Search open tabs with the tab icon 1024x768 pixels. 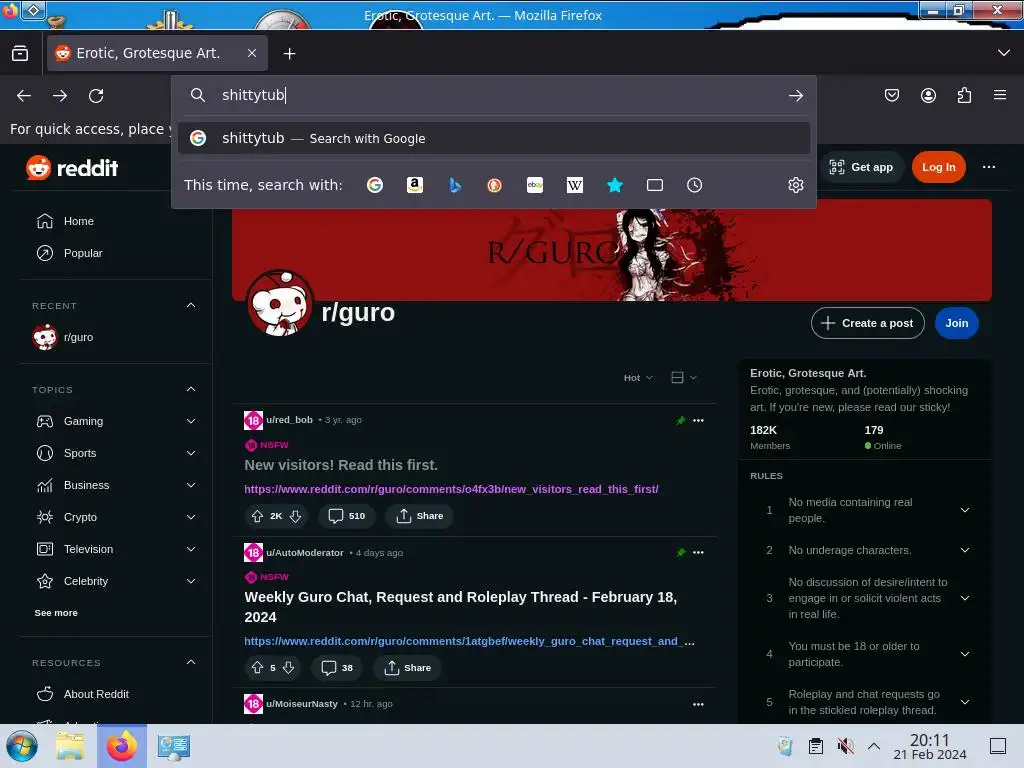click(x=654, y=185)
